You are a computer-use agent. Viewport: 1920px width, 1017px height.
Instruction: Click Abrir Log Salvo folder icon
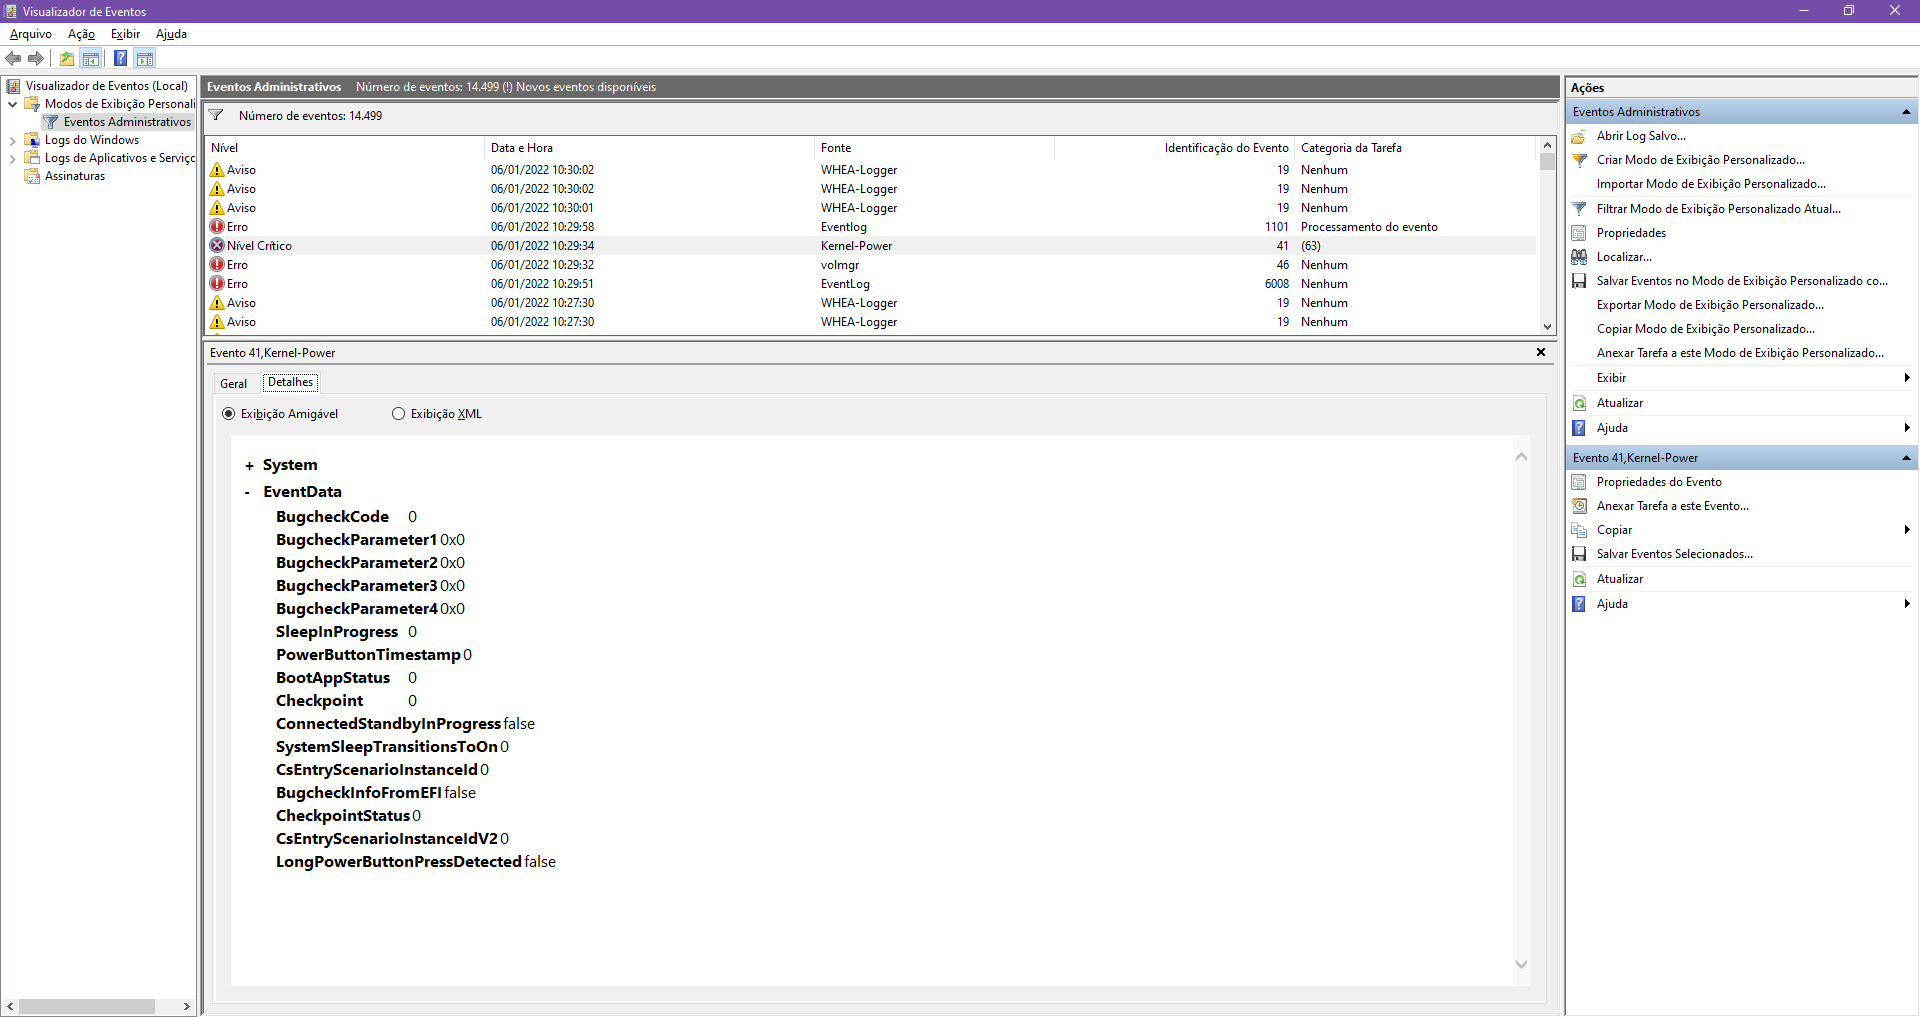pyautogui.click(x=1579, y=136)
